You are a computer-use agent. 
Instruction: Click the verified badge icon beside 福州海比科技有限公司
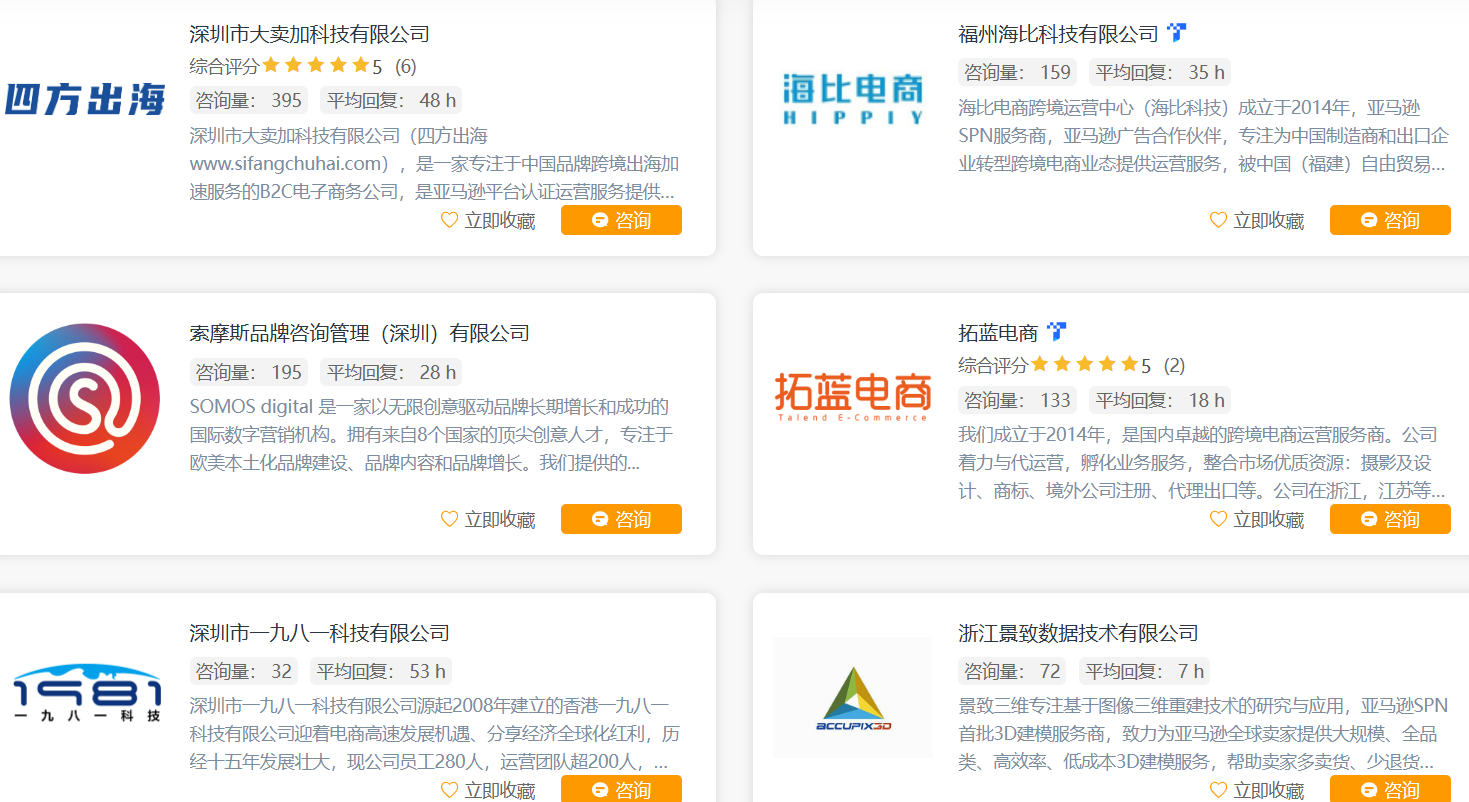[1176, 33]
